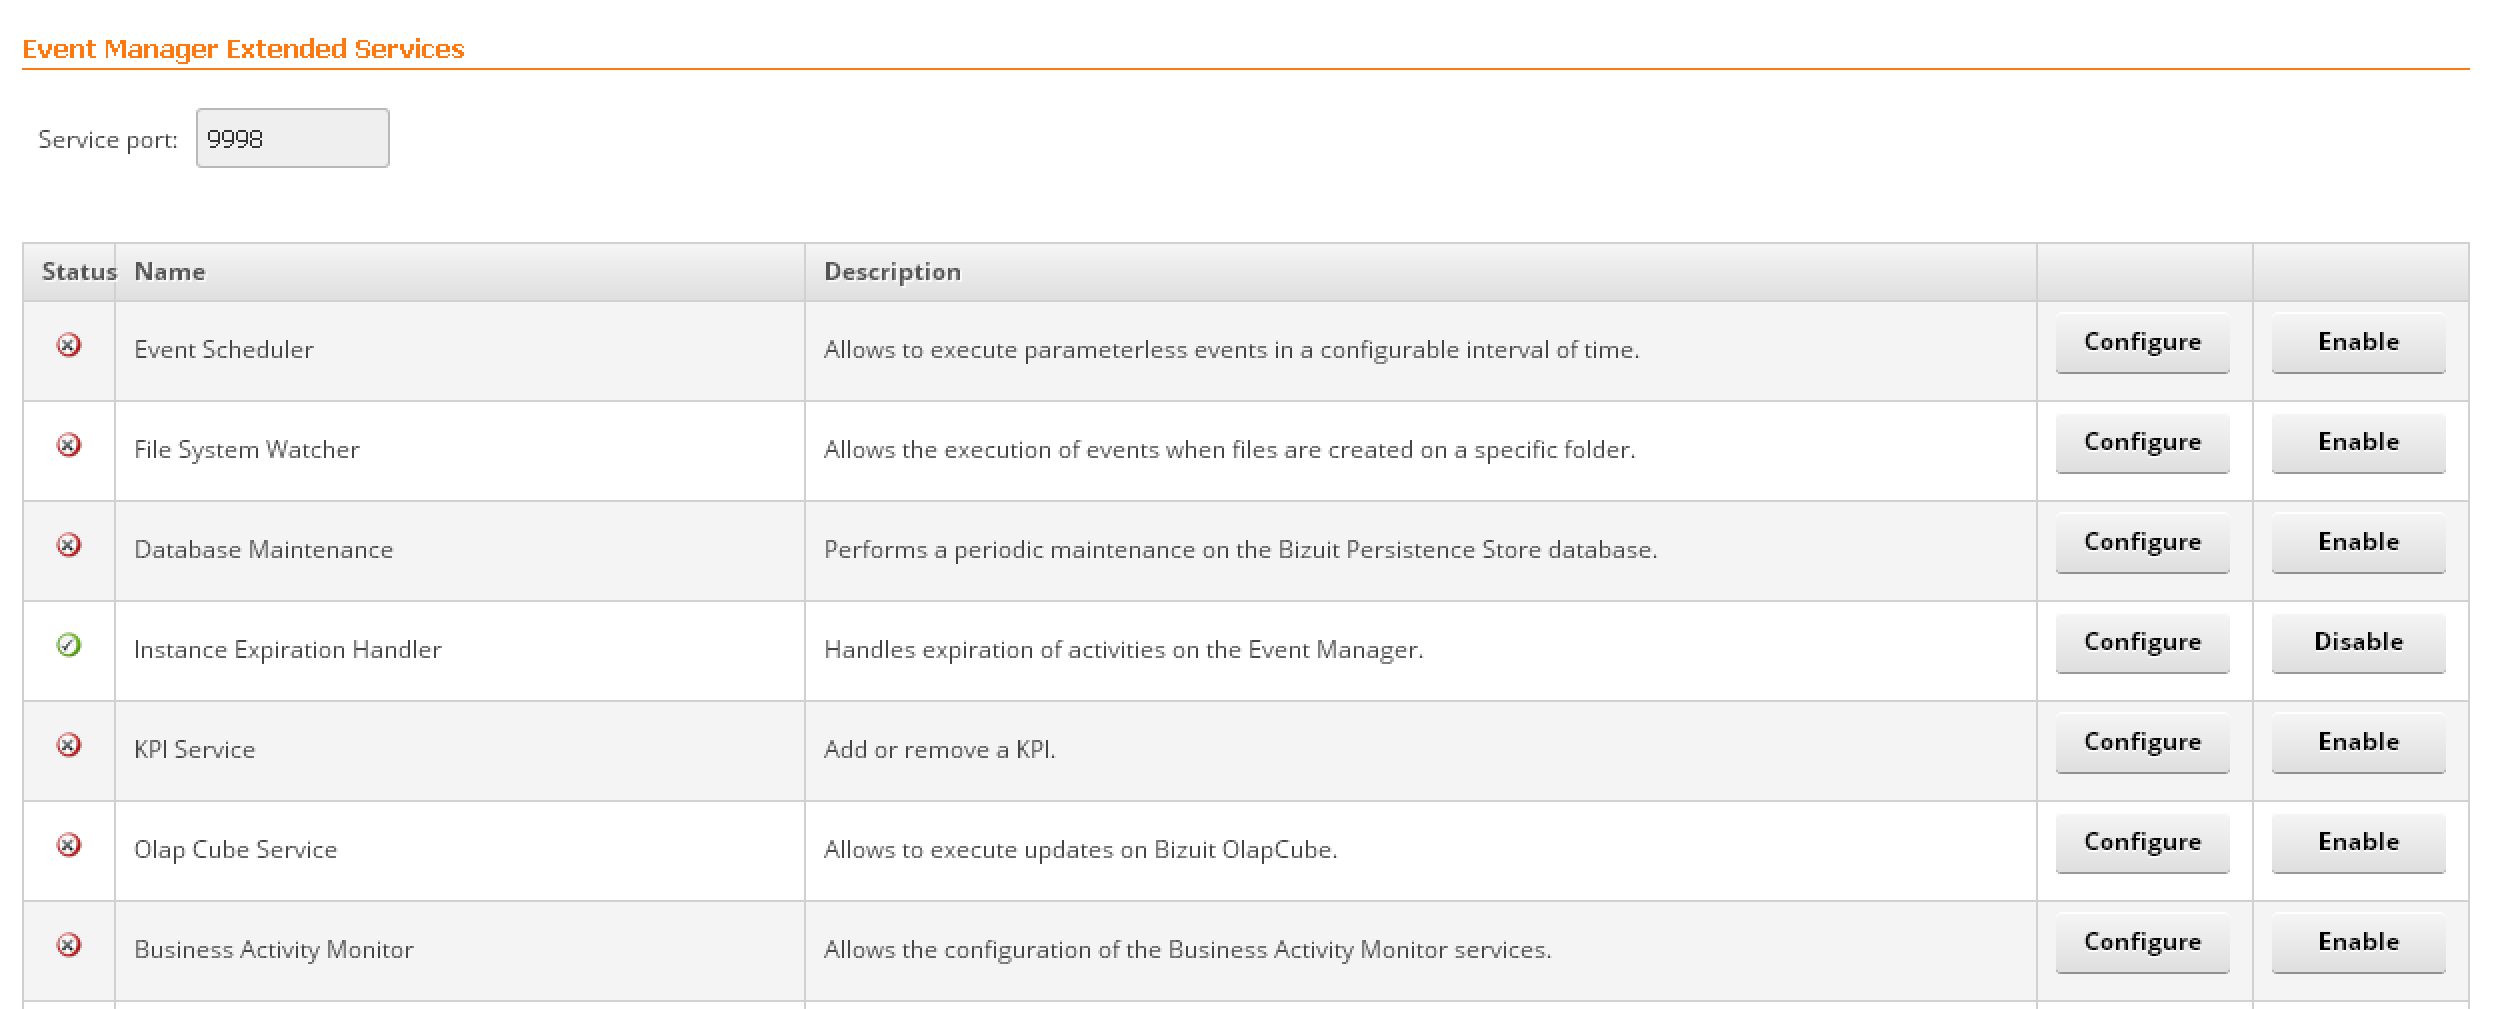Click the 'Allows to execute updates on Bizuit OlapCube' description

tap(1081, 850)
